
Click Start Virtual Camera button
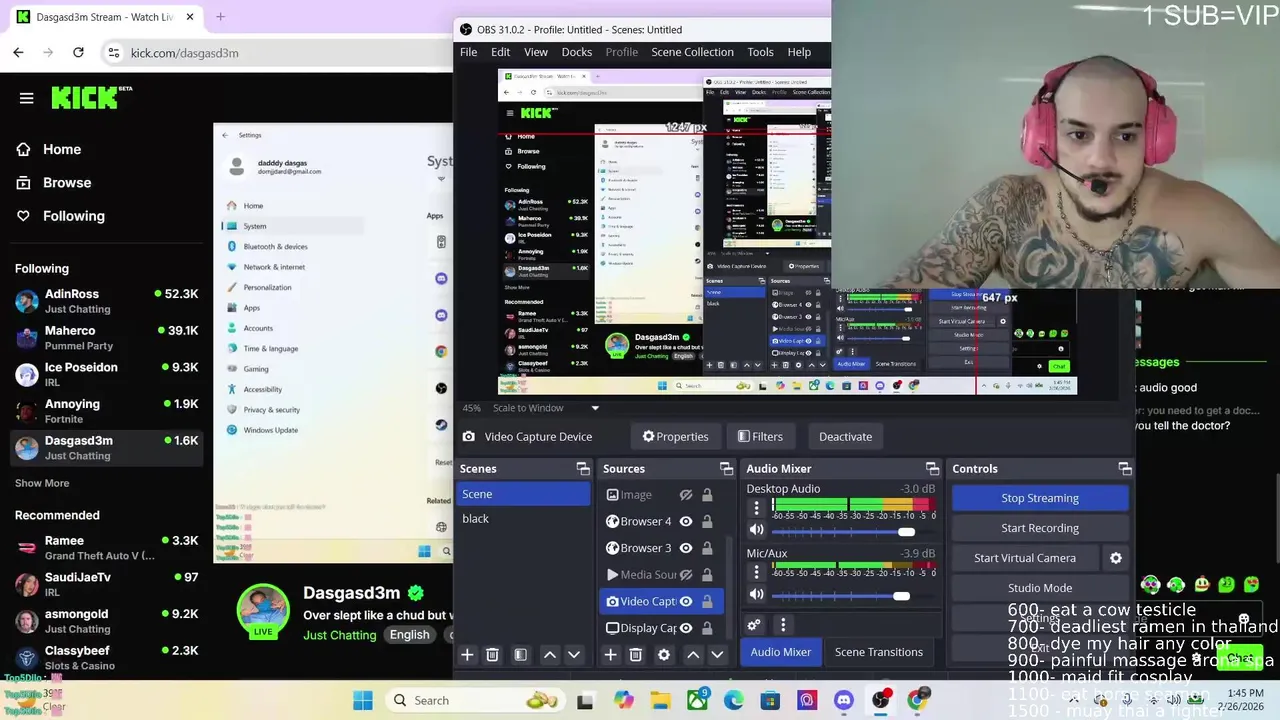[x=1025, y=558]
